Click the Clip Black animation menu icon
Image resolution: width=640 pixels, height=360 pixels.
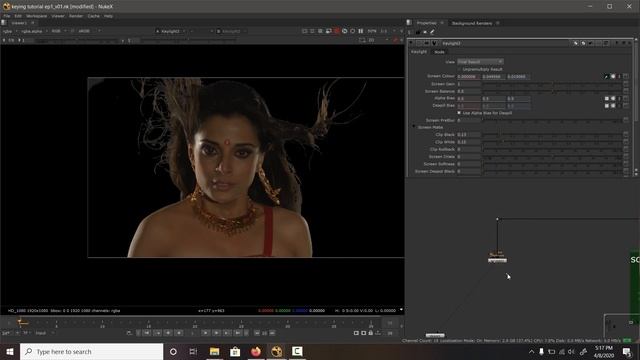pos(626,134)
